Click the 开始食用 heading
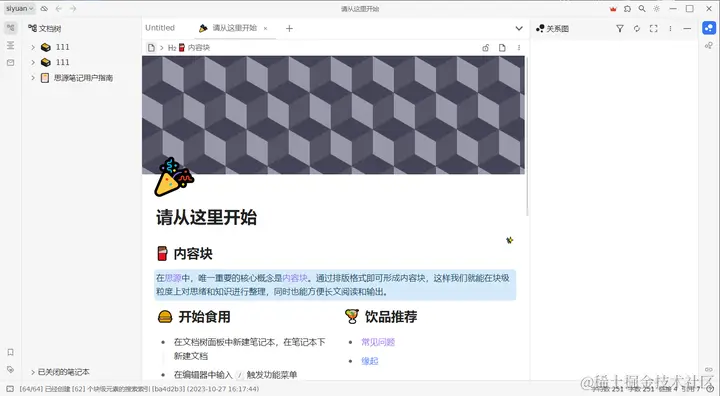The image size is (720, 396). 204,317
